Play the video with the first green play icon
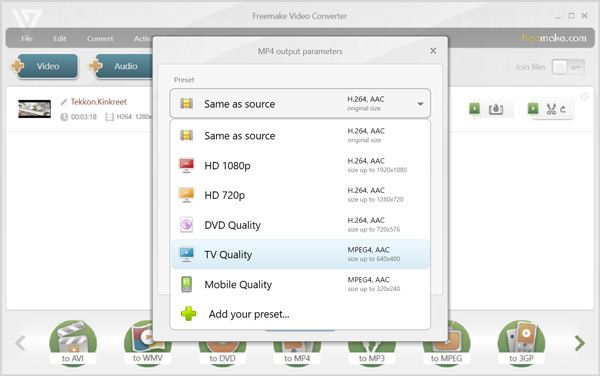600x376 pixels. tap(474, 109)
